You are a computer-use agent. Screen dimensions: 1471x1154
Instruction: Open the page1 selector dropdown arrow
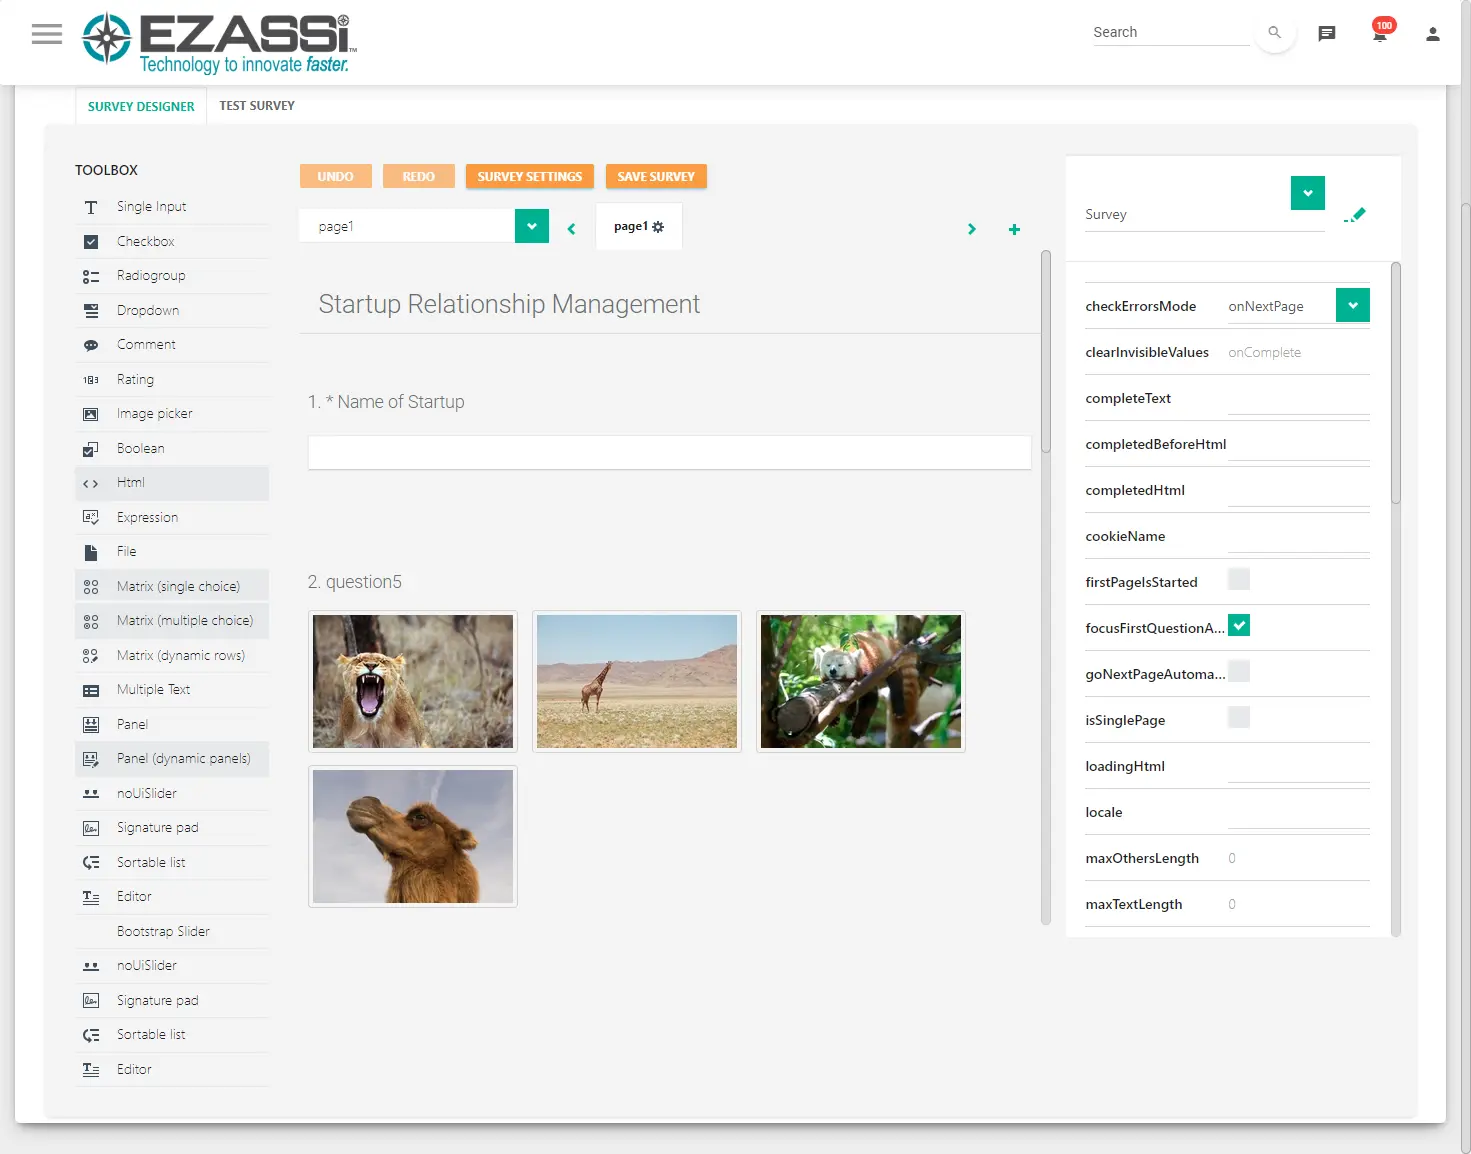[x=532, y=226]
